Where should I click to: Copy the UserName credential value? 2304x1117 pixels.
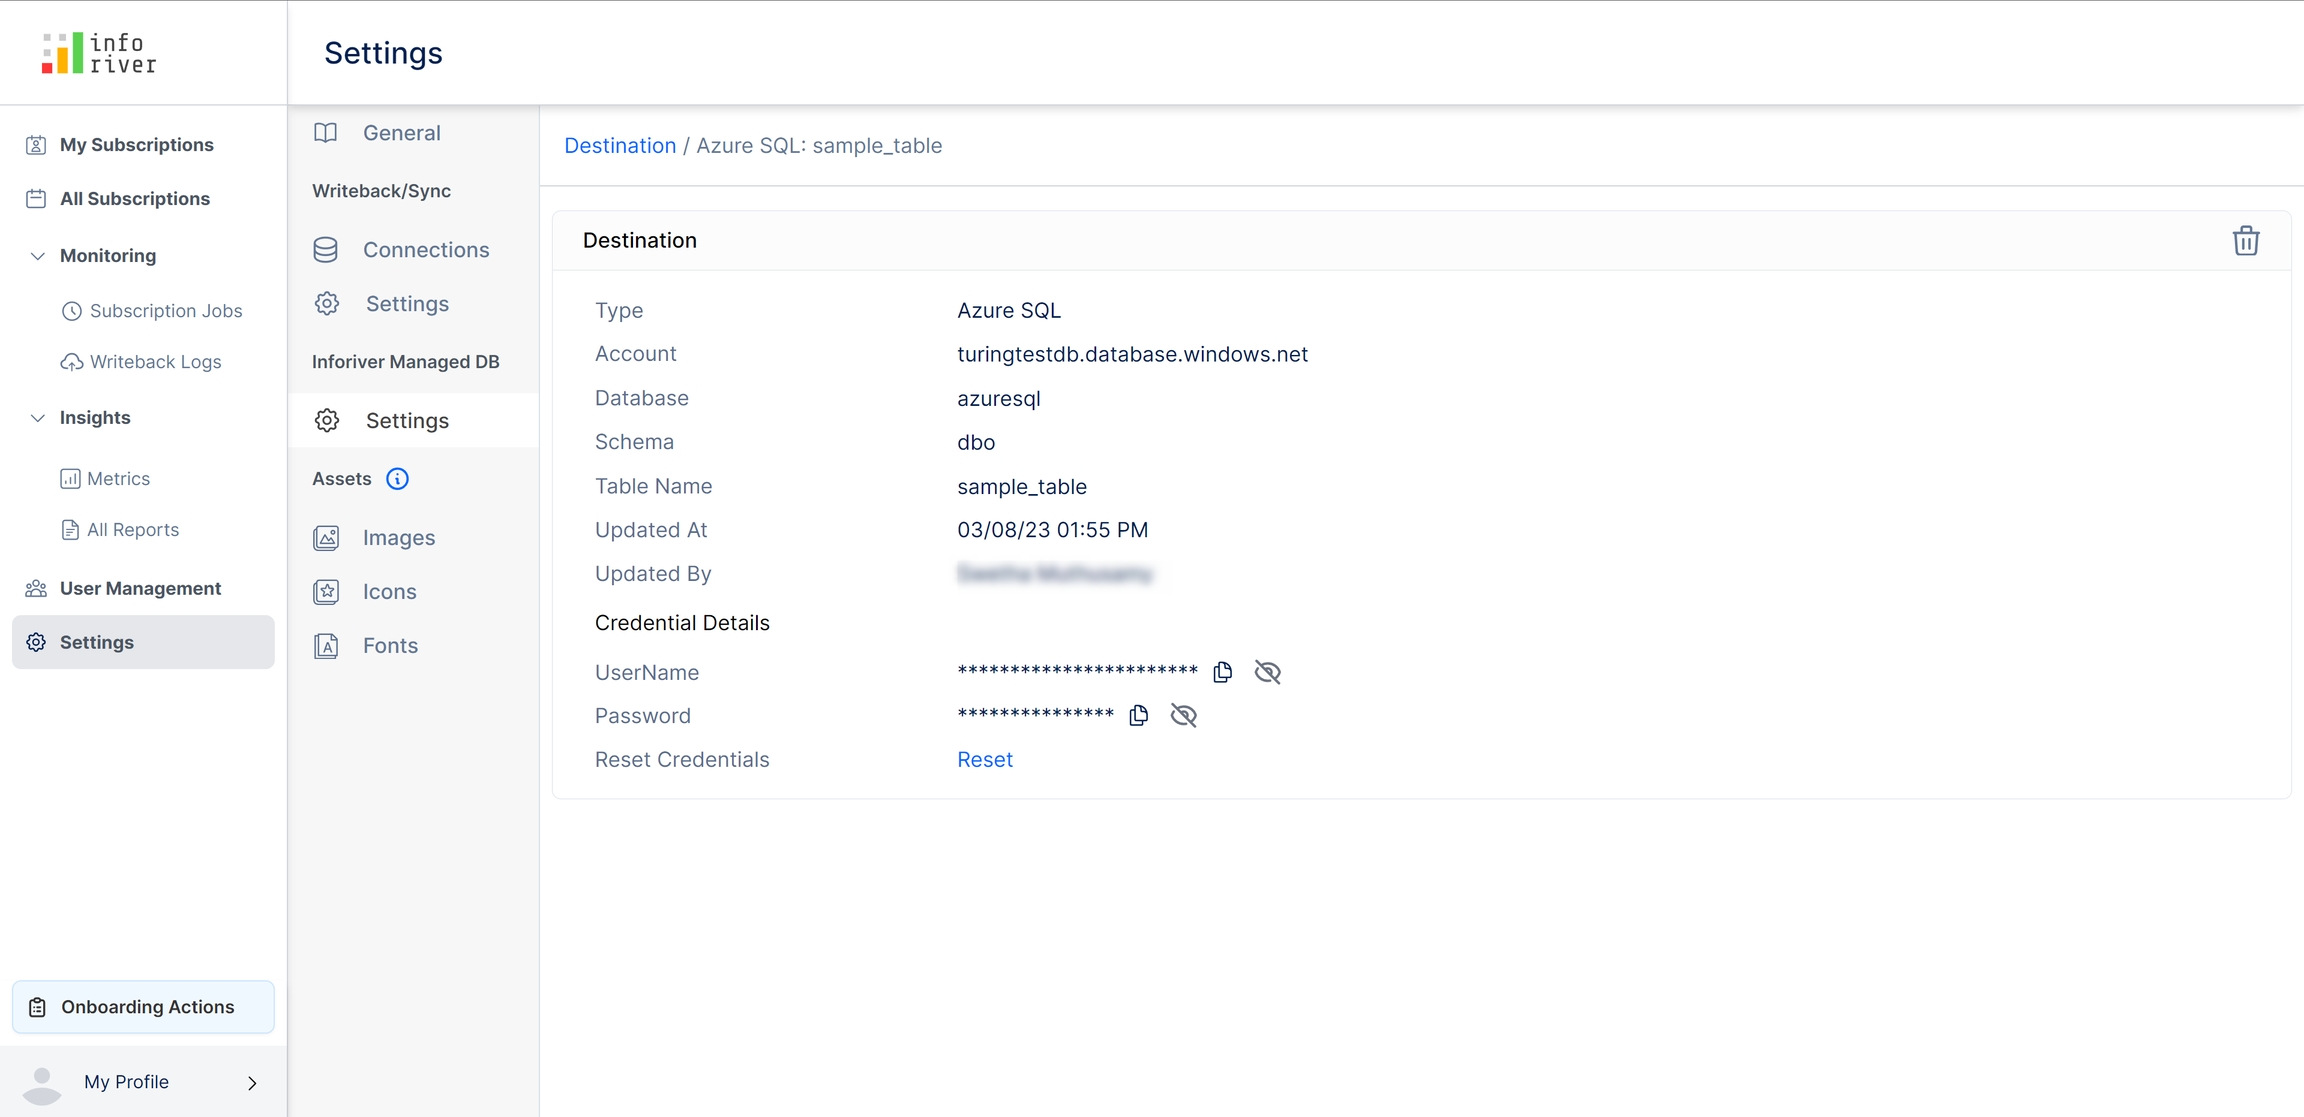coord(1222,672)
